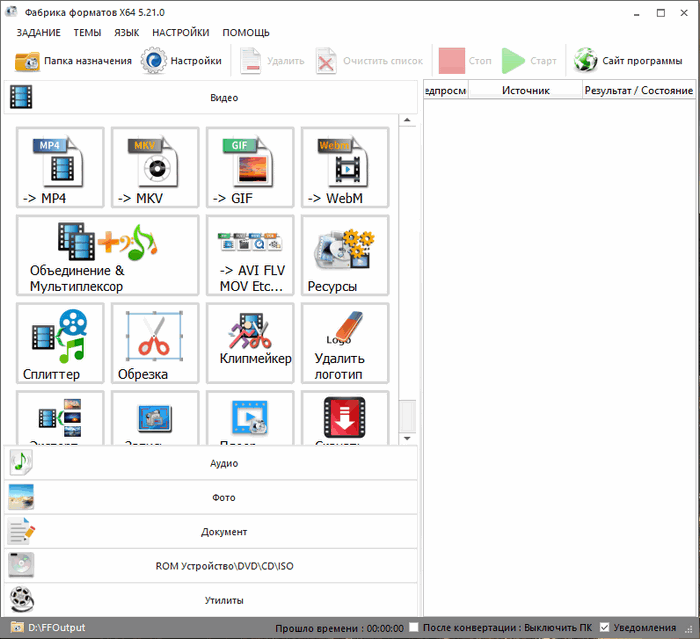Click the Папка назначения folder icon
This screenshot has height=639, width=700.
(27, 61)
